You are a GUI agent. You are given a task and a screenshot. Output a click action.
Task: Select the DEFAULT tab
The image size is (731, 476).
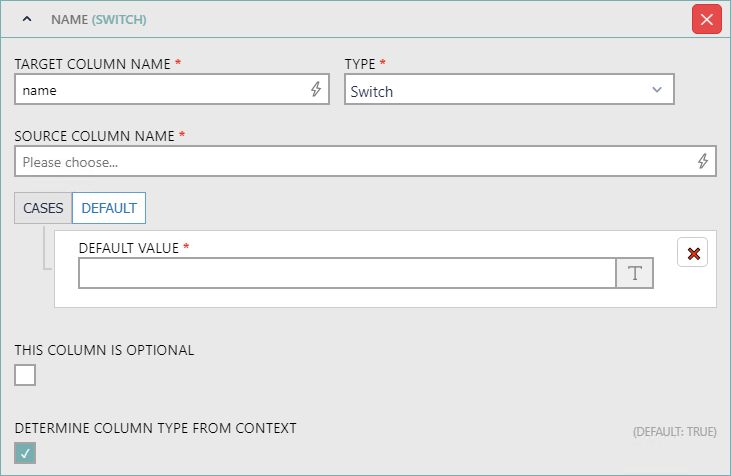109,208
